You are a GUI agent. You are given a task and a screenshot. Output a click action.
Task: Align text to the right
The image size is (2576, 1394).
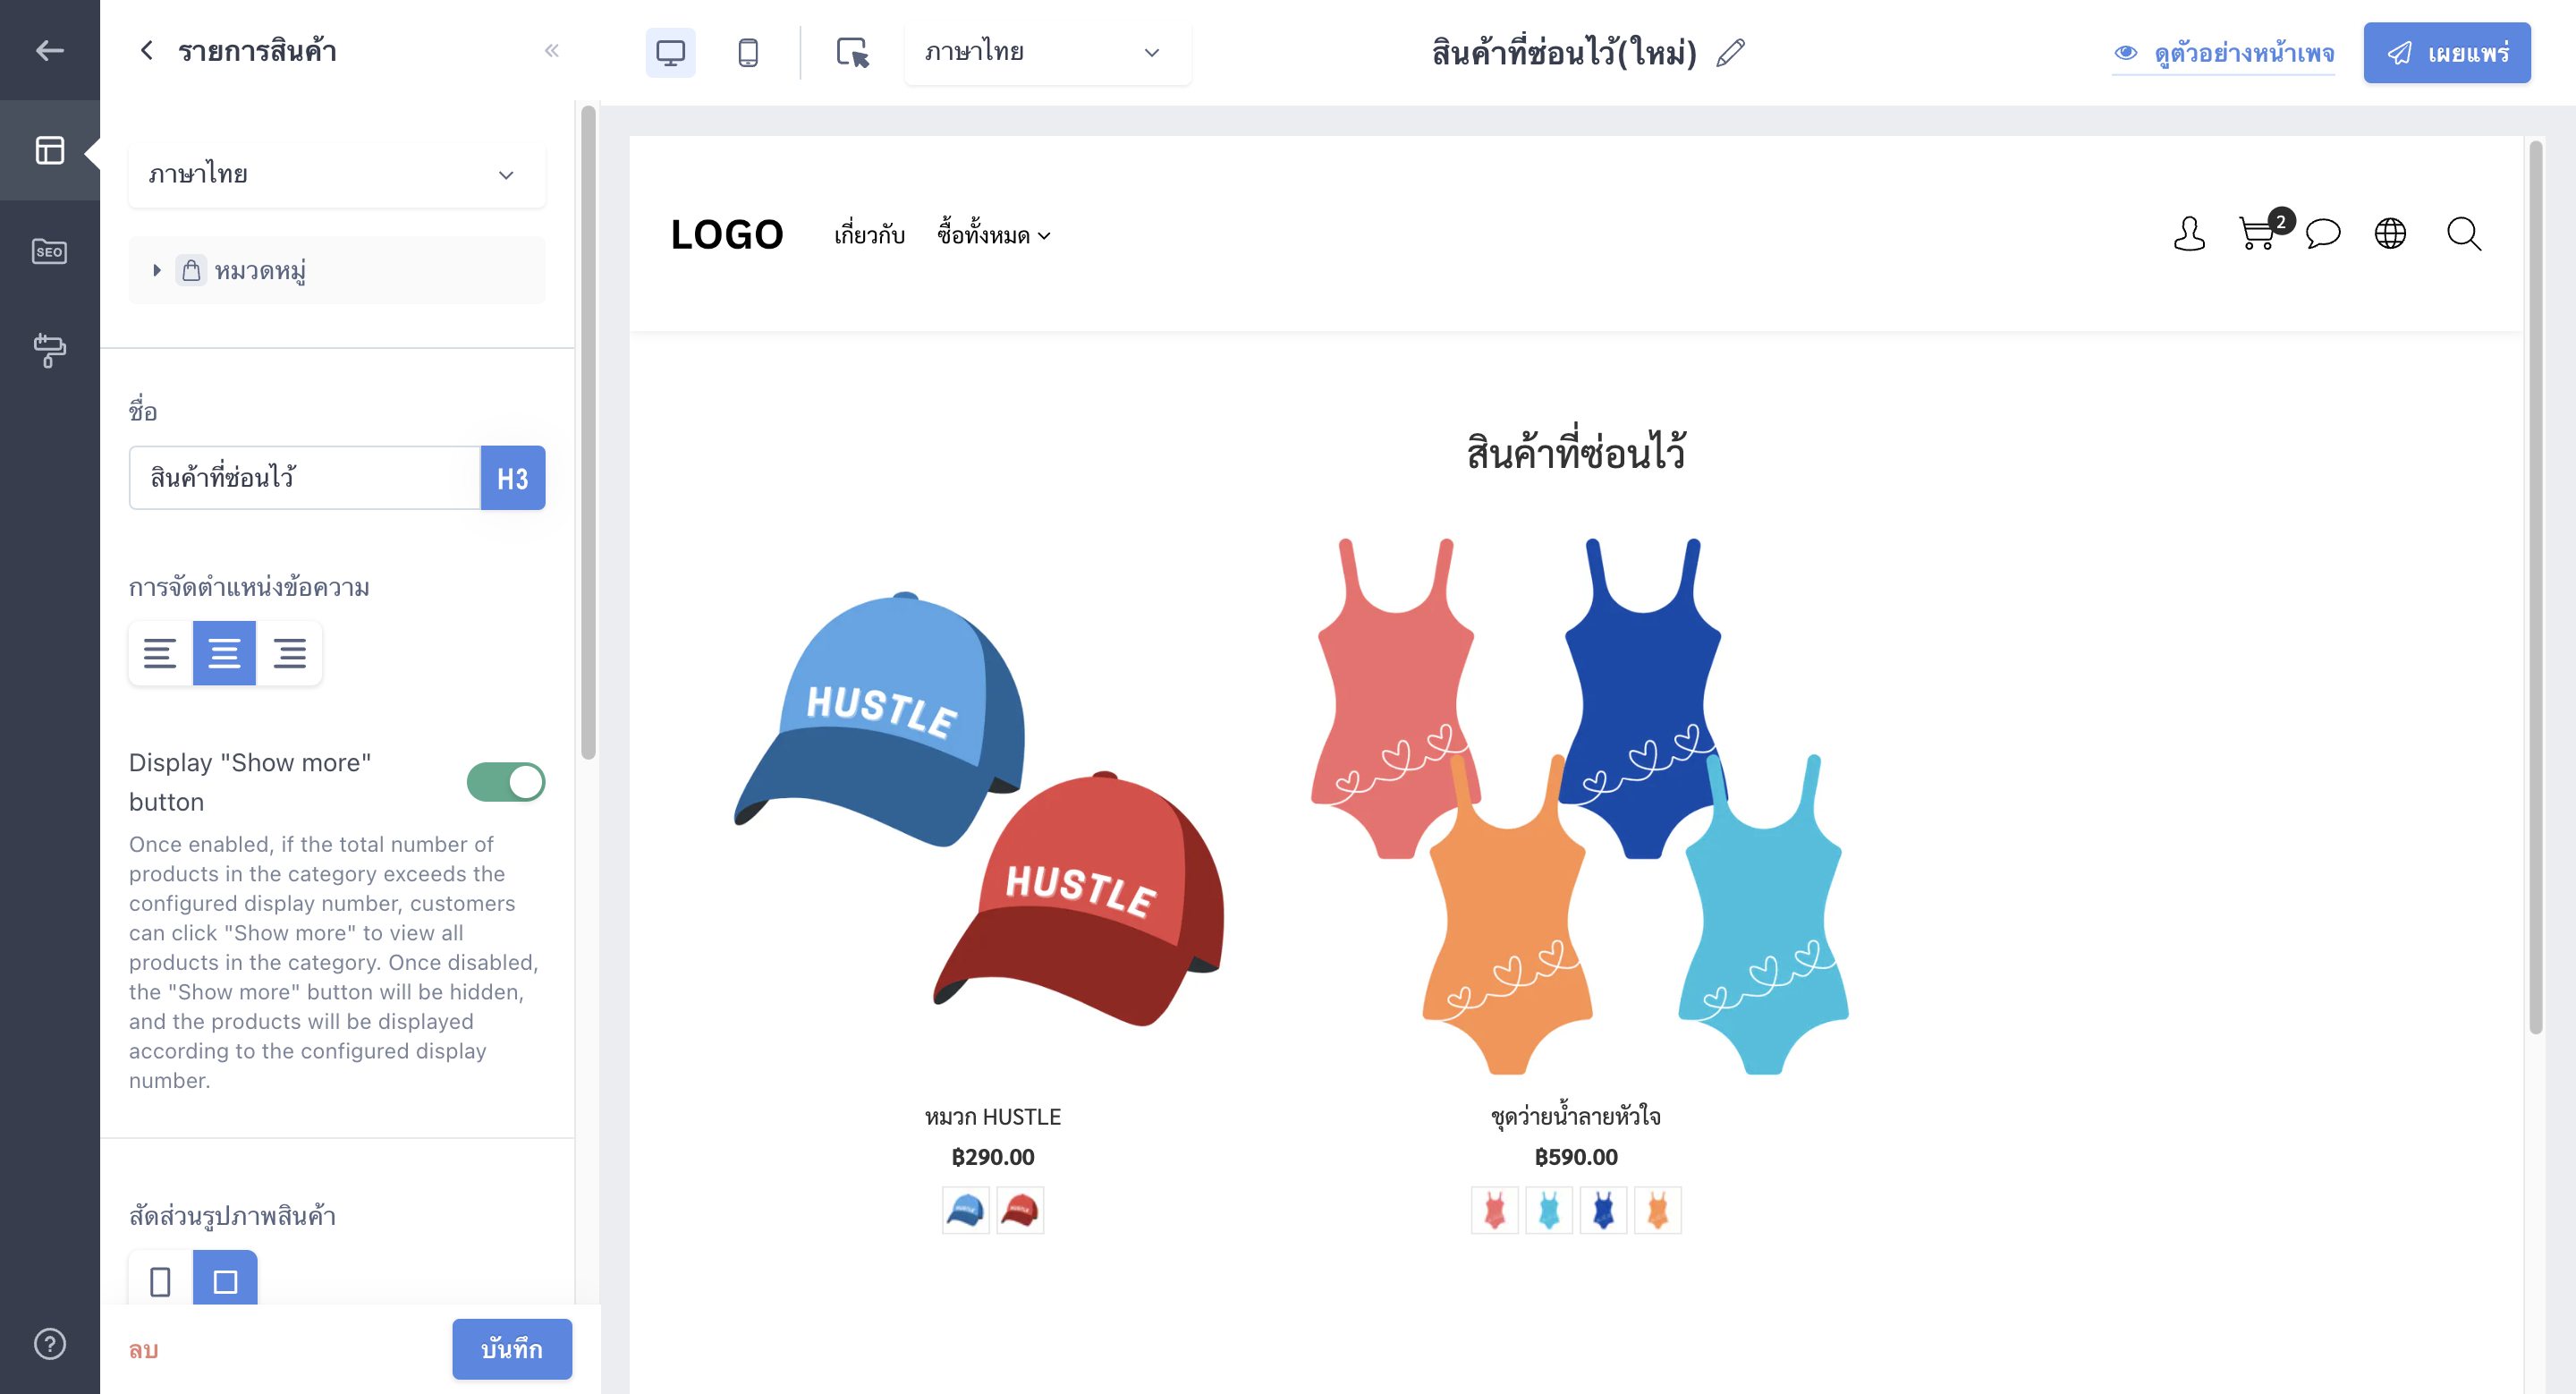coord(289,653)
